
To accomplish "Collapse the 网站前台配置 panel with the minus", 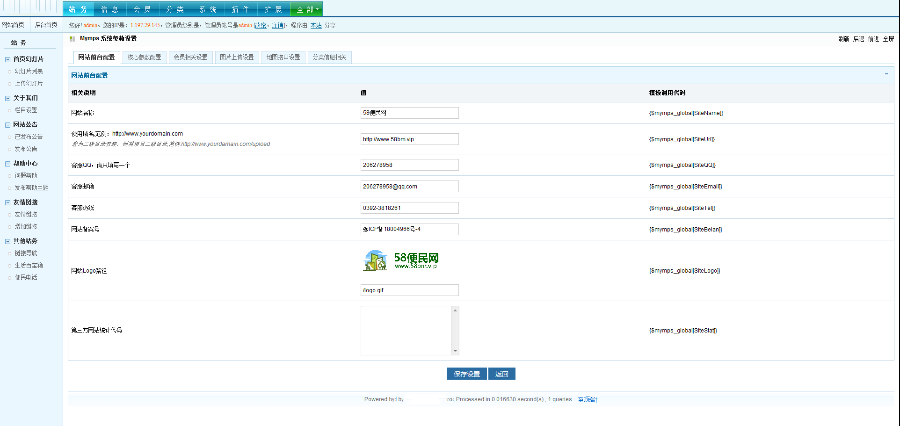I will [x=886, y=75].
